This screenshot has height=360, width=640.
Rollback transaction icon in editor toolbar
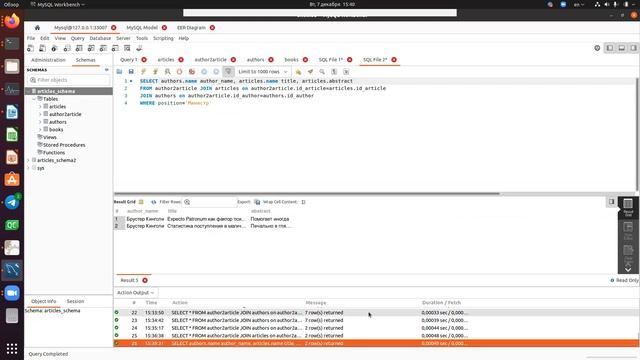tap(216, 72)
